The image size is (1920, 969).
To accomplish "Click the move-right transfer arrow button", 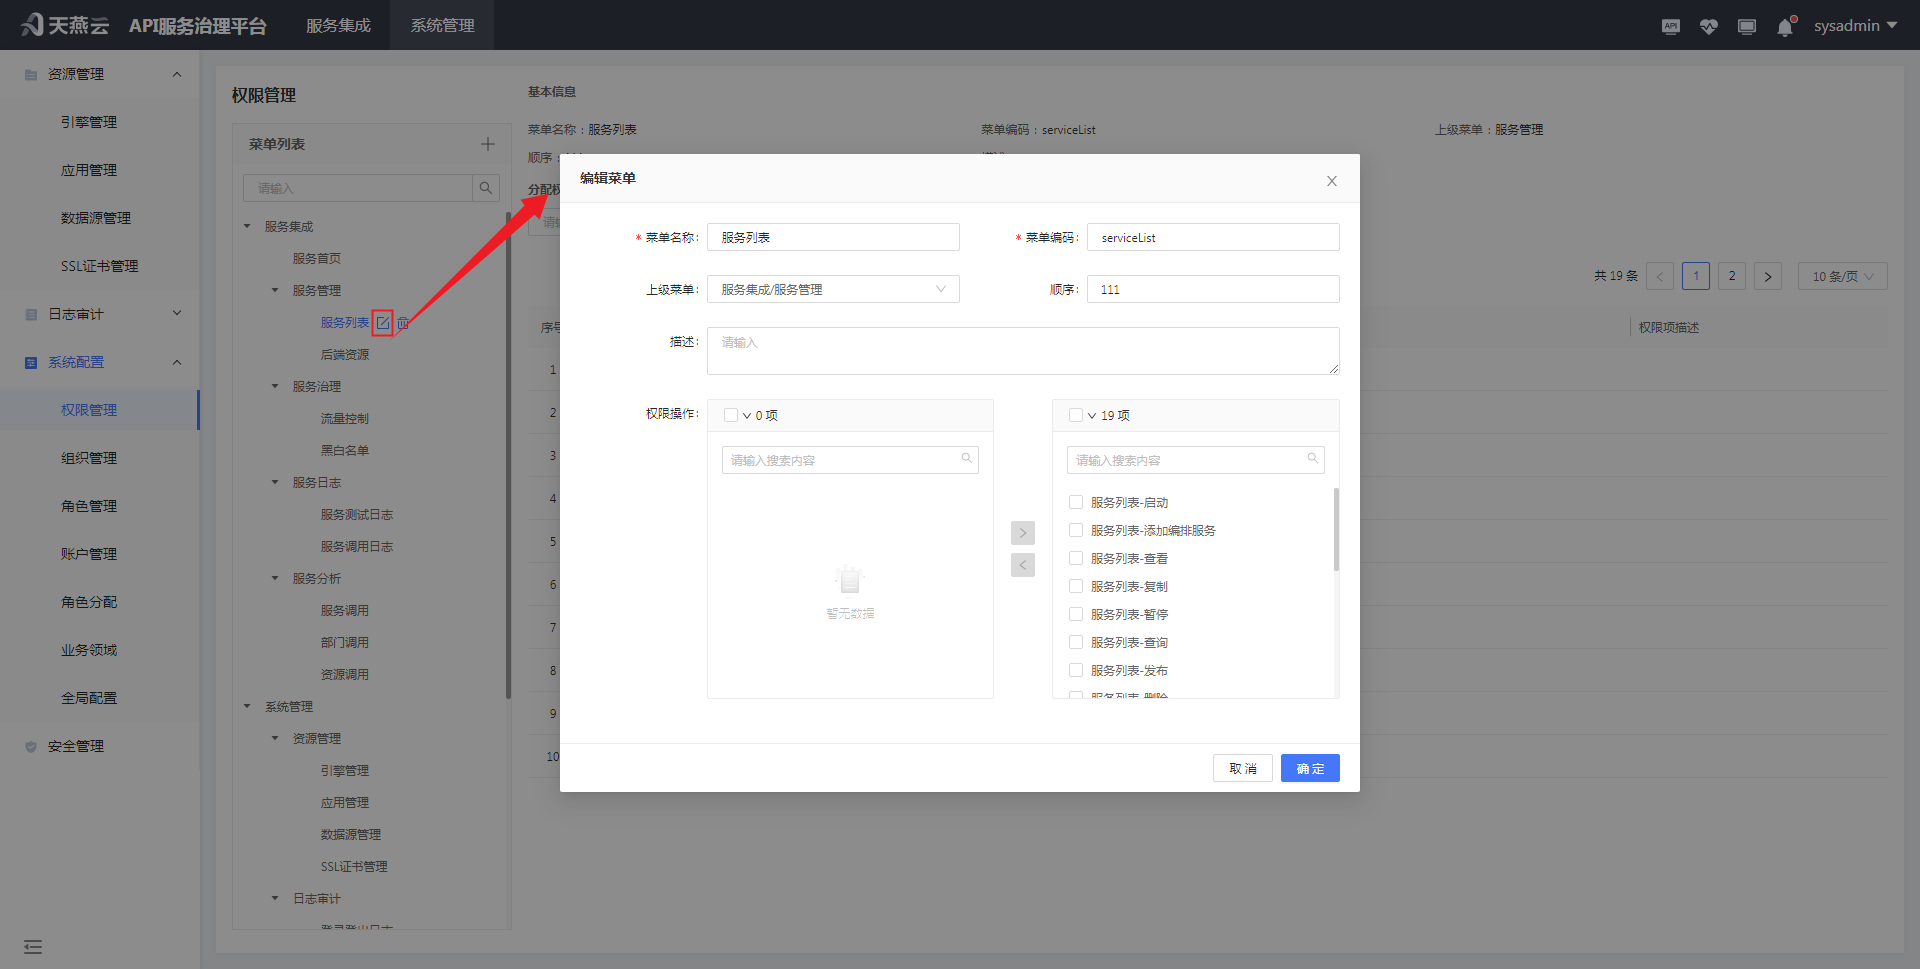I will click(1022, 533).
